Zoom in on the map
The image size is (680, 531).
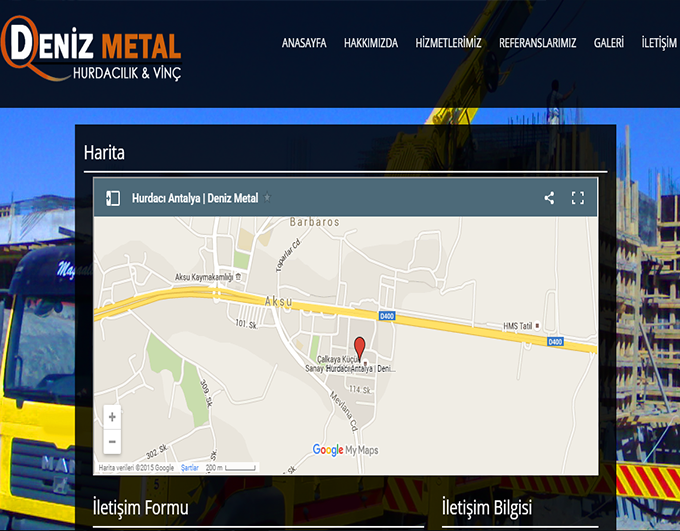click(x=112, y=417)
